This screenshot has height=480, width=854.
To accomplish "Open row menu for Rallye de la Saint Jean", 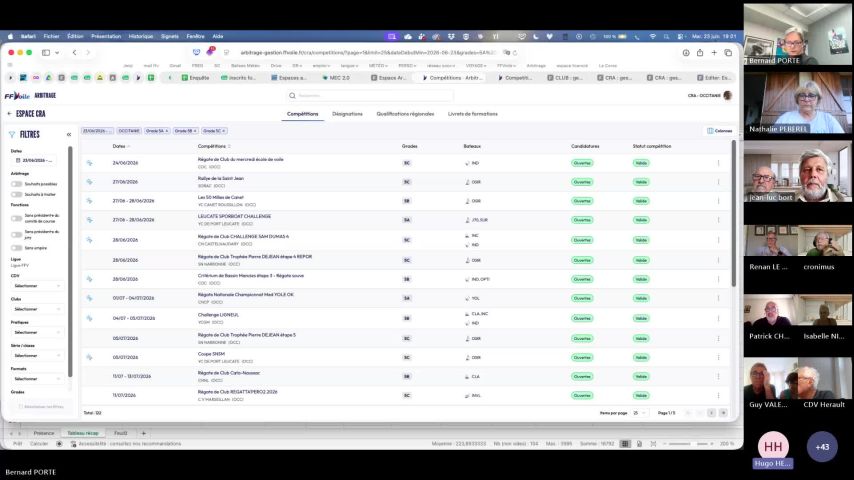I will point(718,182).
